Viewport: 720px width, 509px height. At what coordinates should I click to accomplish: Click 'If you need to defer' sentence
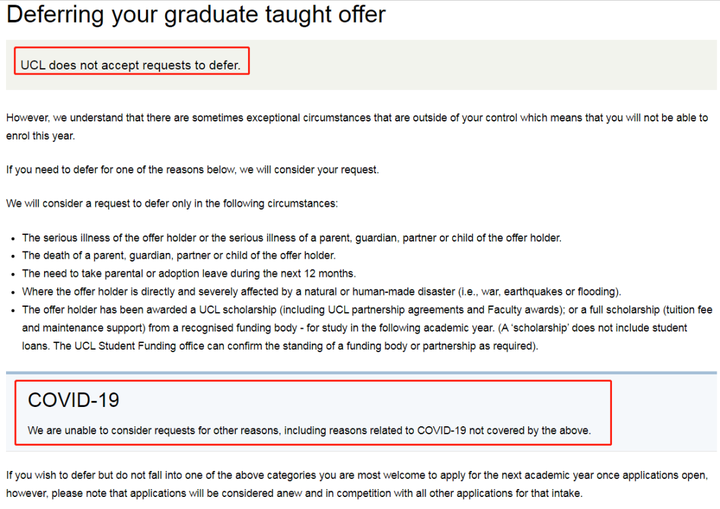192,170
